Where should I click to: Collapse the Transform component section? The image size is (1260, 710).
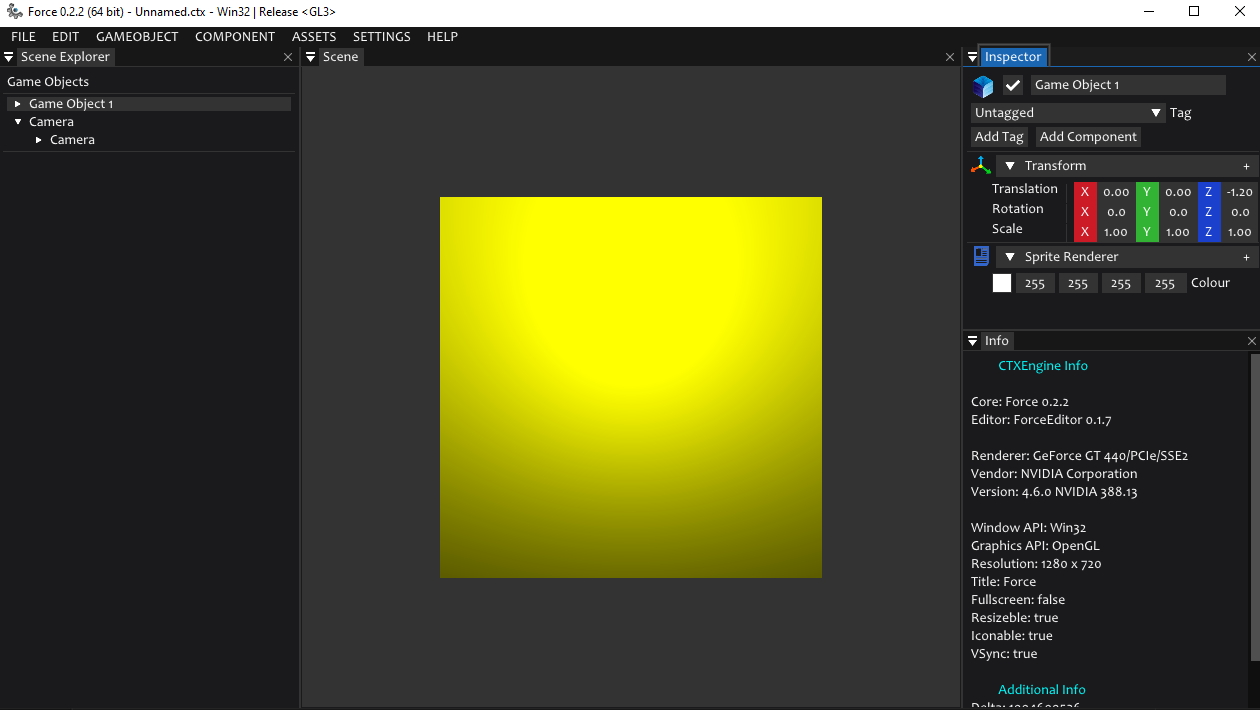(1010, 166)
